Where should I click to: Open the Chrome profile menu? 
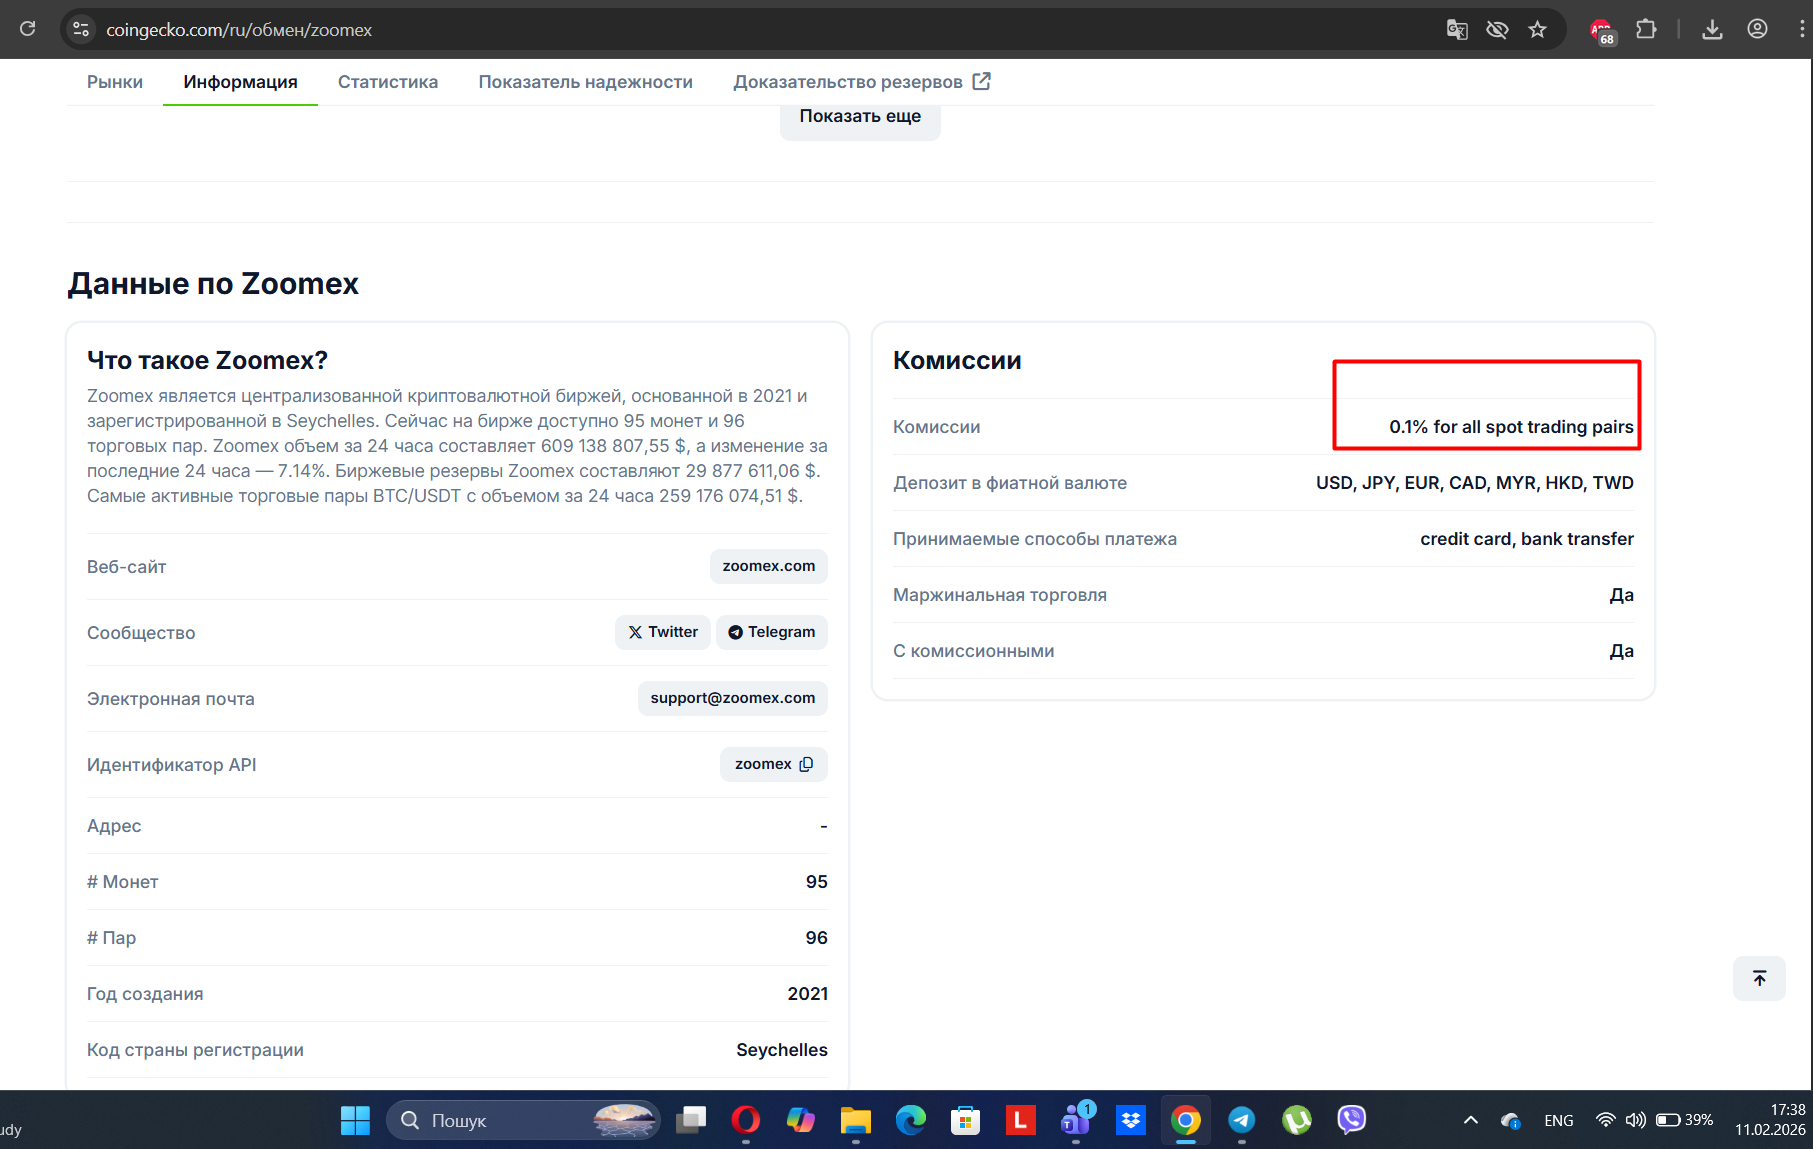pos(1757,29)
